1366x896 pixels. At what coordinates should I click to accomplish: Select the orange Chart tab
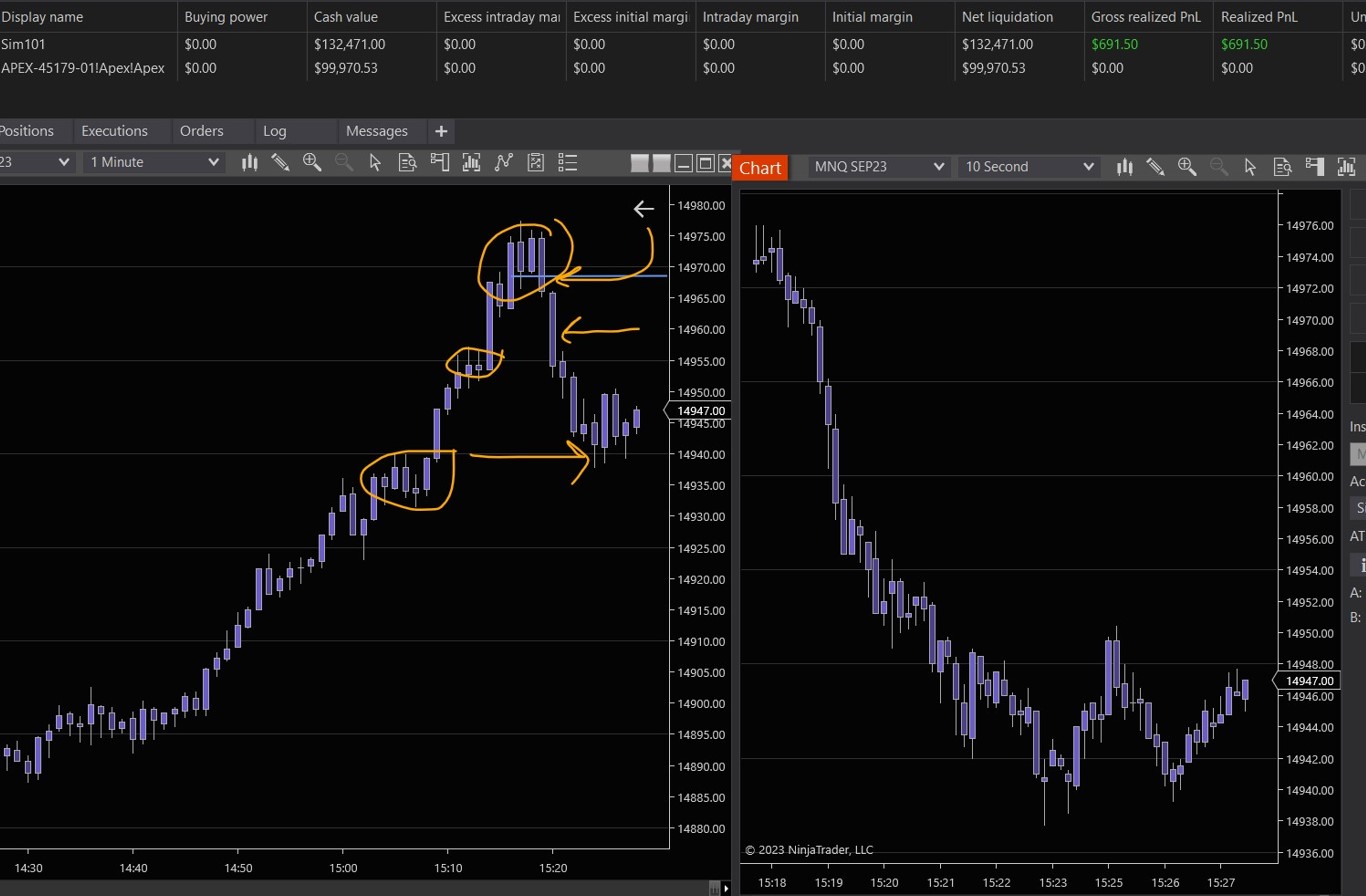(x=760, y=168)
